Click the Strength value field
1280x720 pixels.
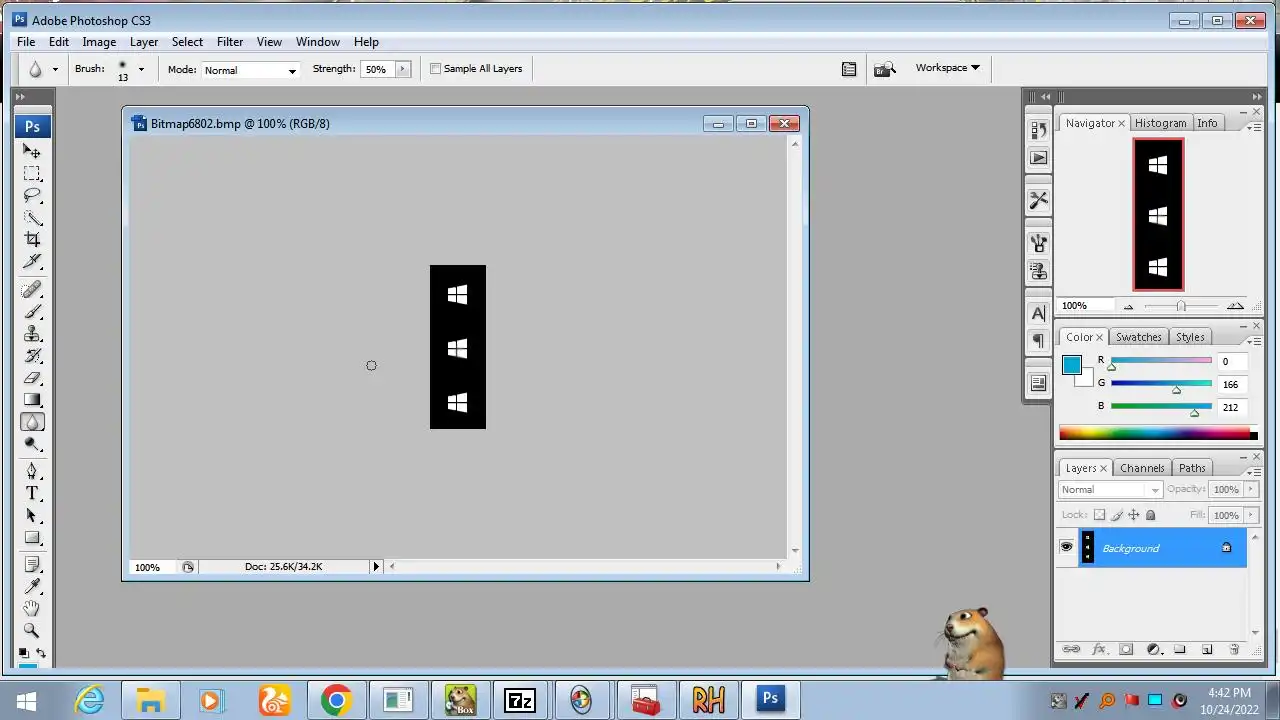click(x=378, y=69)
